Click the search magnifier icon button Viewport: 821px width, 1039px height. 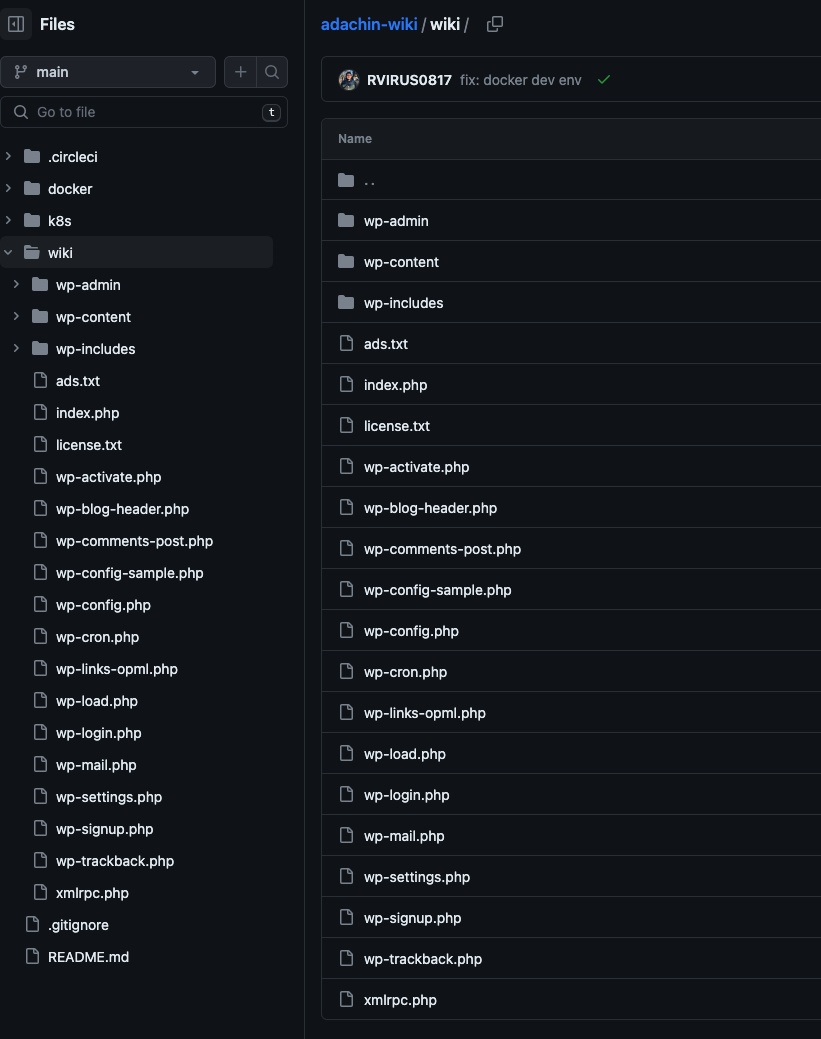click(272, 72)
